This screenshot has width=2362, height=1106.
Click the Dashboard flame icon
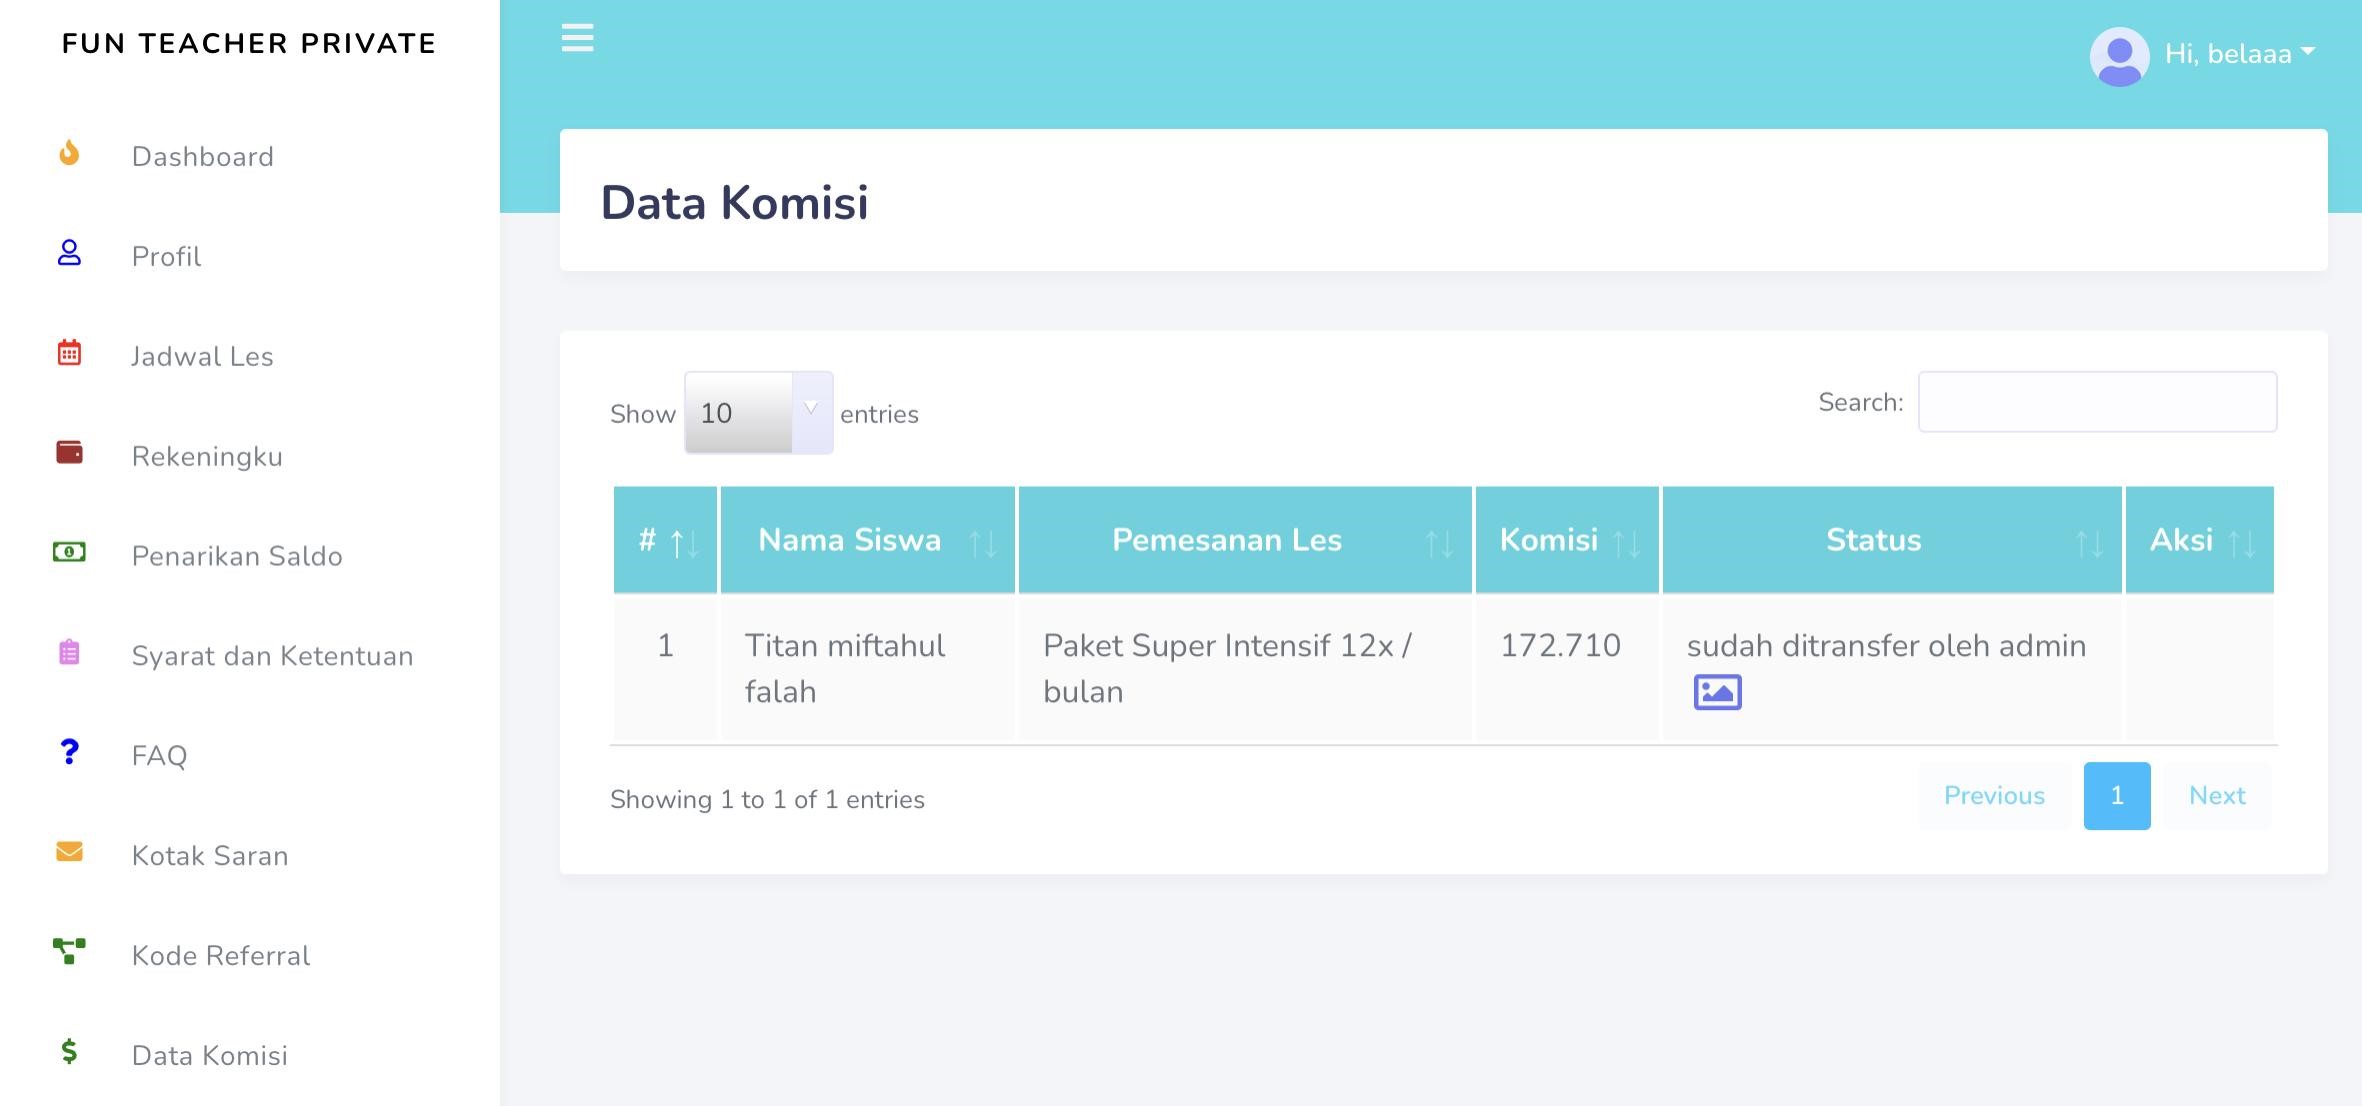coord(69,154)
